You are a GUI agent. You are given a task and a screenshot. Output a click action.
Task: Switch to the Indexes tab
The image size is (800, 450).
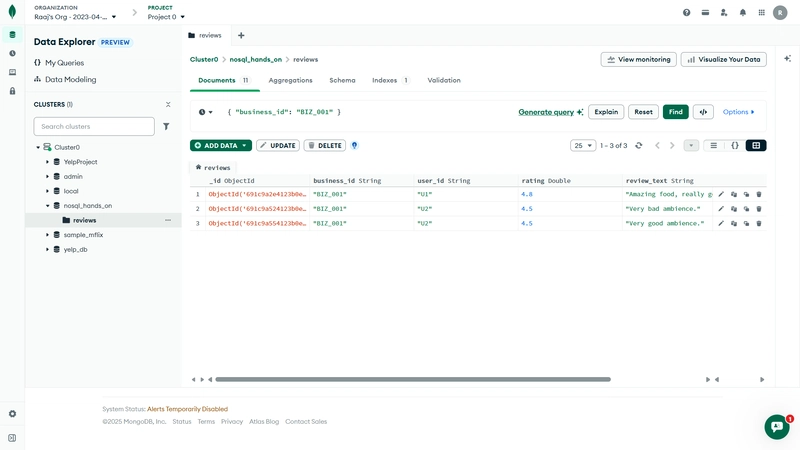click(x=390, y=80)
